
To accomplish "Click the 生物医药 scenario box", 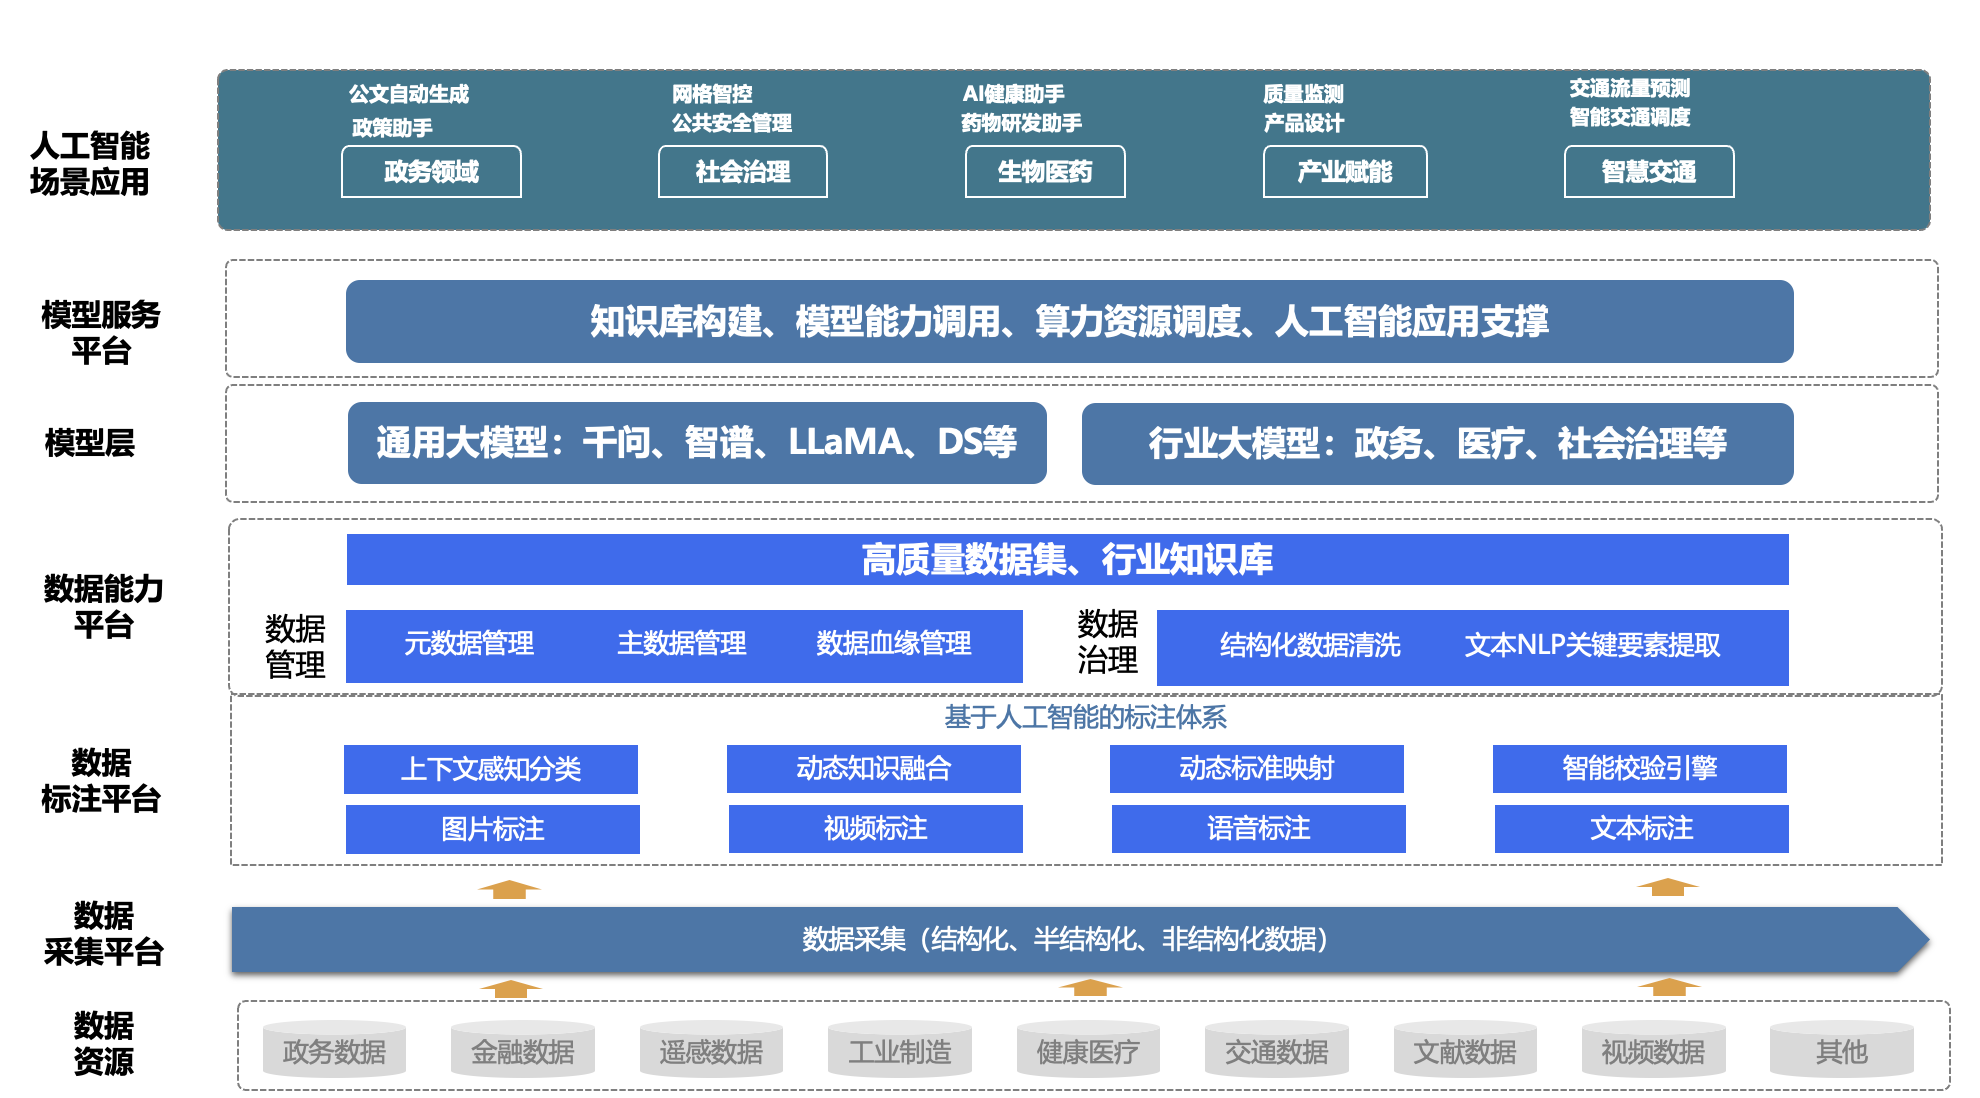I will 1046,172.
